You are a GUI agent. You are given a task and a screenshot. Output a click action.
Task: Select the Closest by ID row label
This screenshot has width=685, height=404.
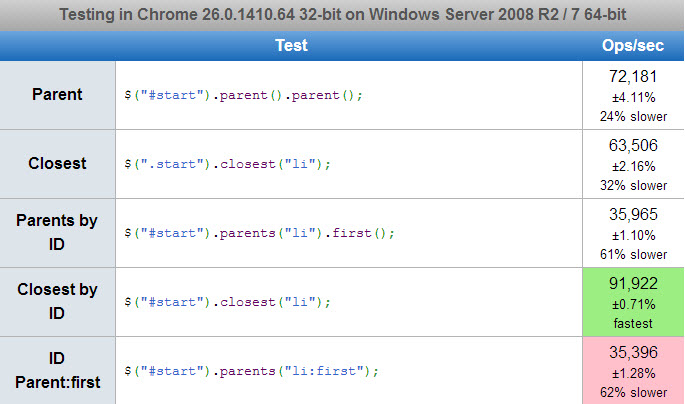pyautogui.click(x=57, y=301)
